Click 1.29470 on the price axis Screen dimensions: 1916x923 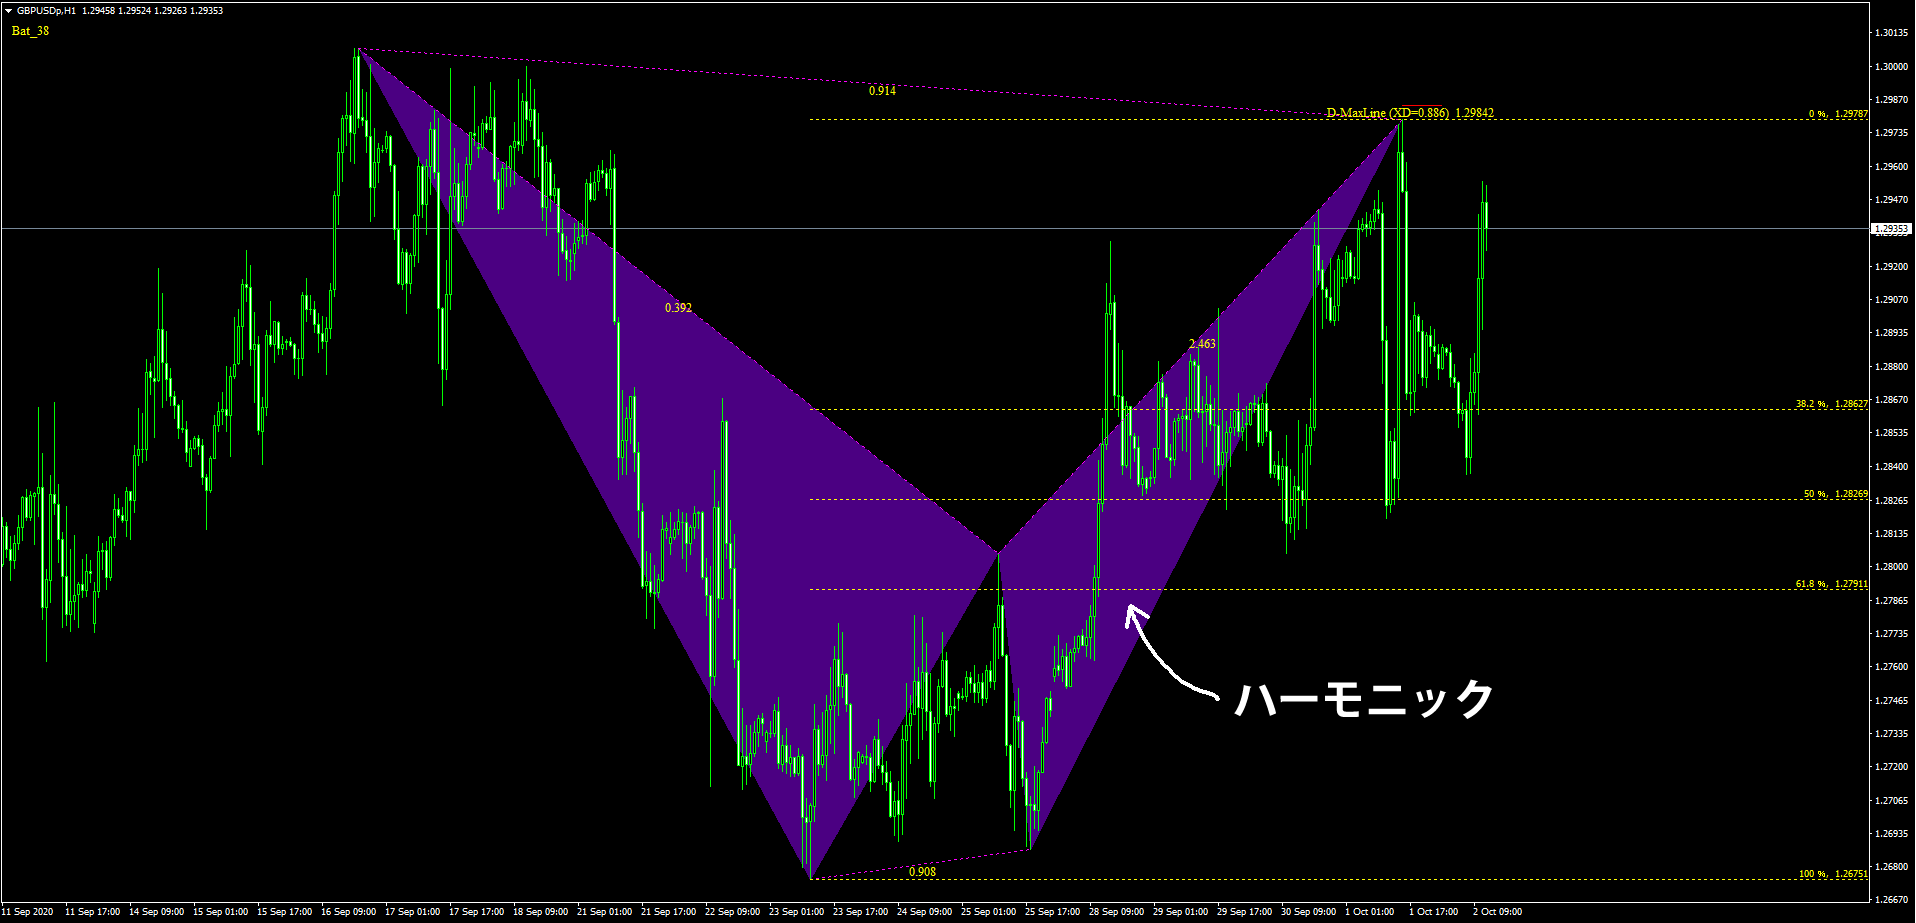(x=1891, y=200)
